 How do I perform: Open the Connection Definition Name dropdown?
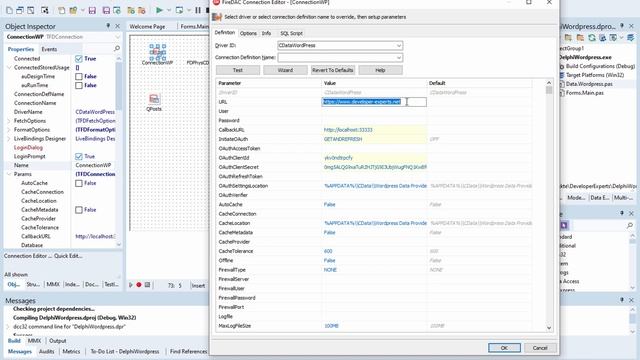tap(398, 58)
